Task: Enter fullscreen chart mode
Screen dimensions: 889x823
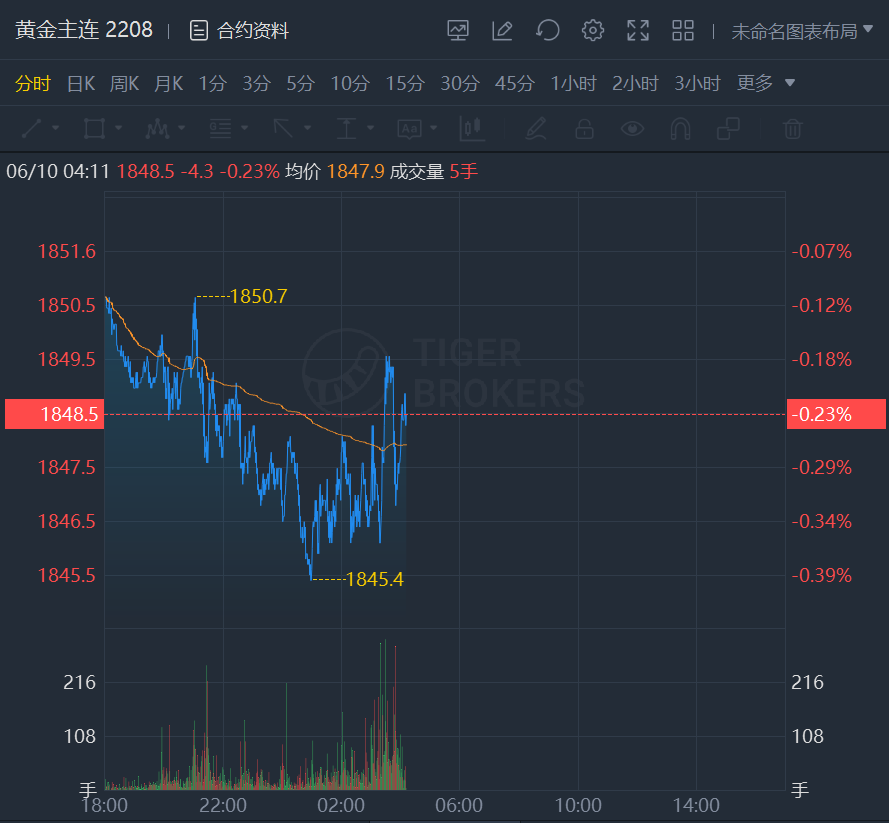Action: click(638, 31)
